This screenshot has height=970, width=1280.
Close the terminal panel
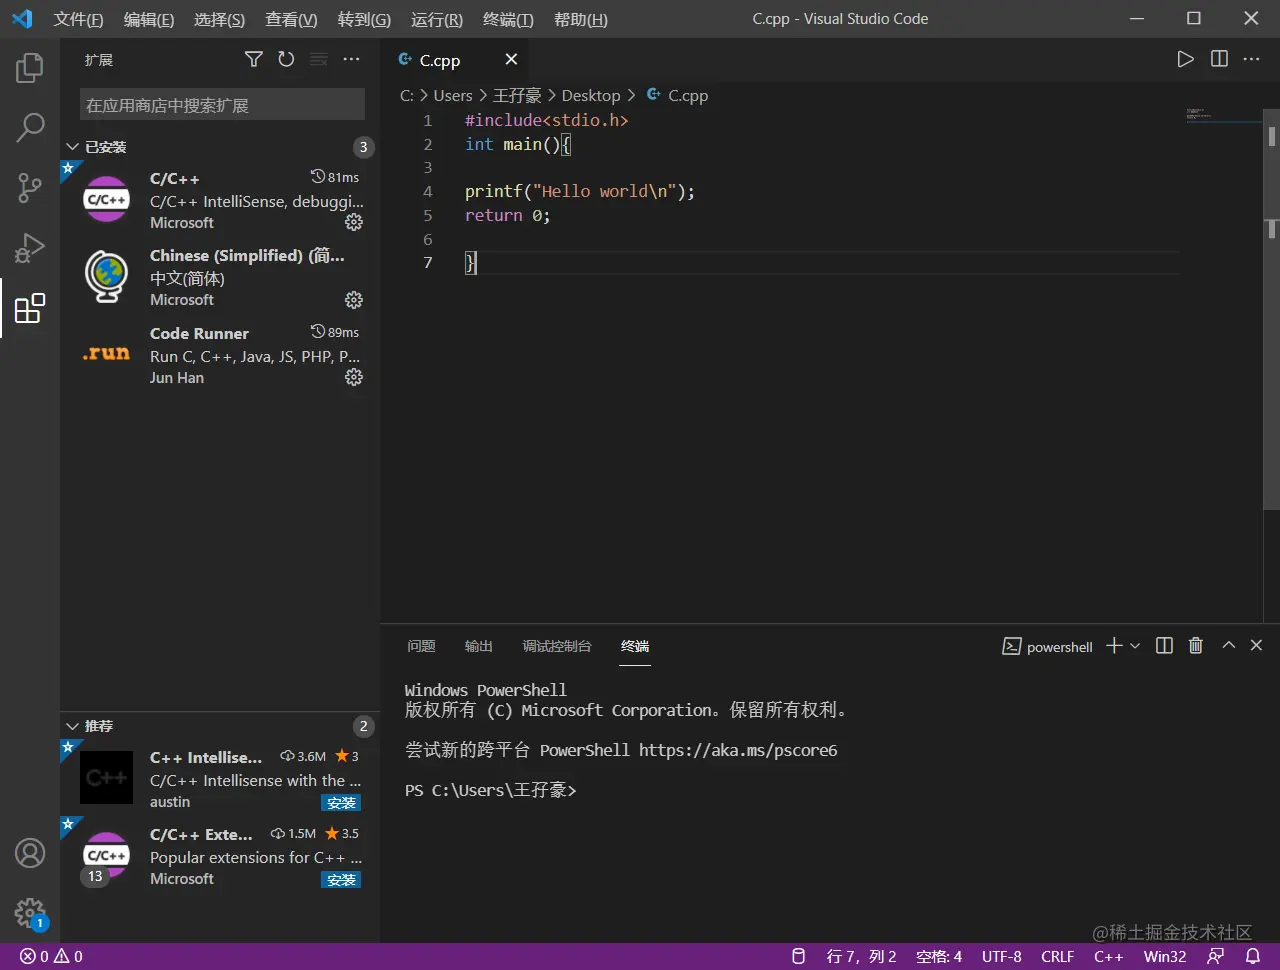click(x=1257, y=646)
